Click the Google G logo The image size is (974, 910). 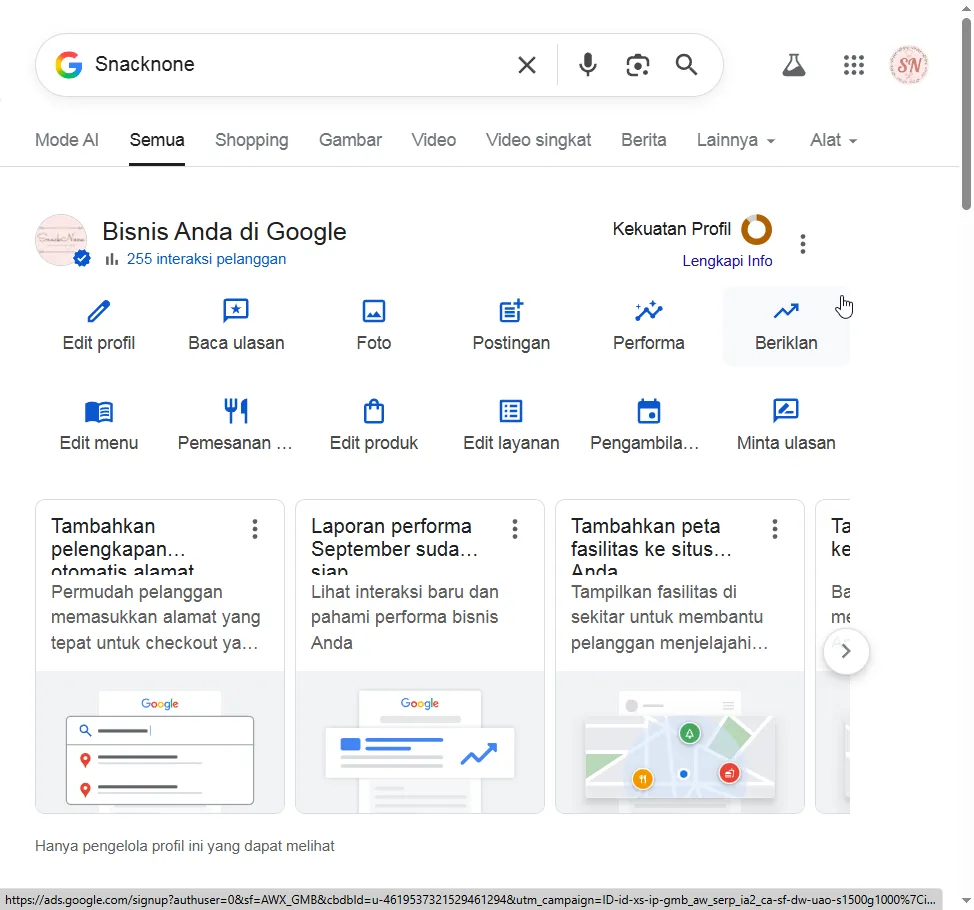[x=69, y=65]
